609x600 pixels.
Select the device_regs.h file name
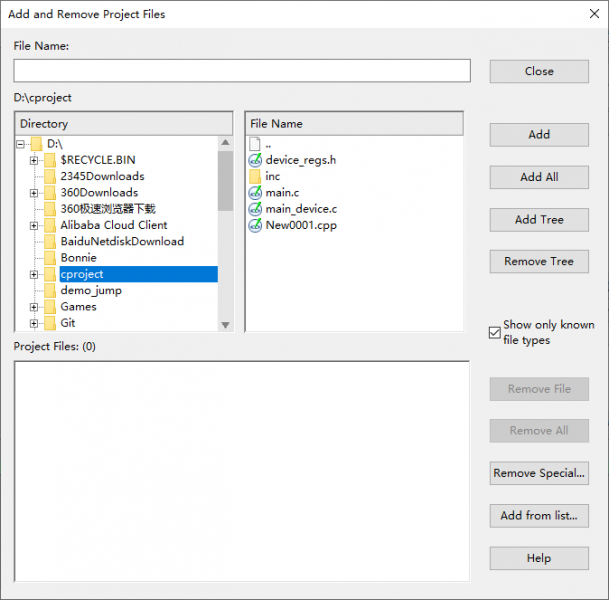pos(301,160)
